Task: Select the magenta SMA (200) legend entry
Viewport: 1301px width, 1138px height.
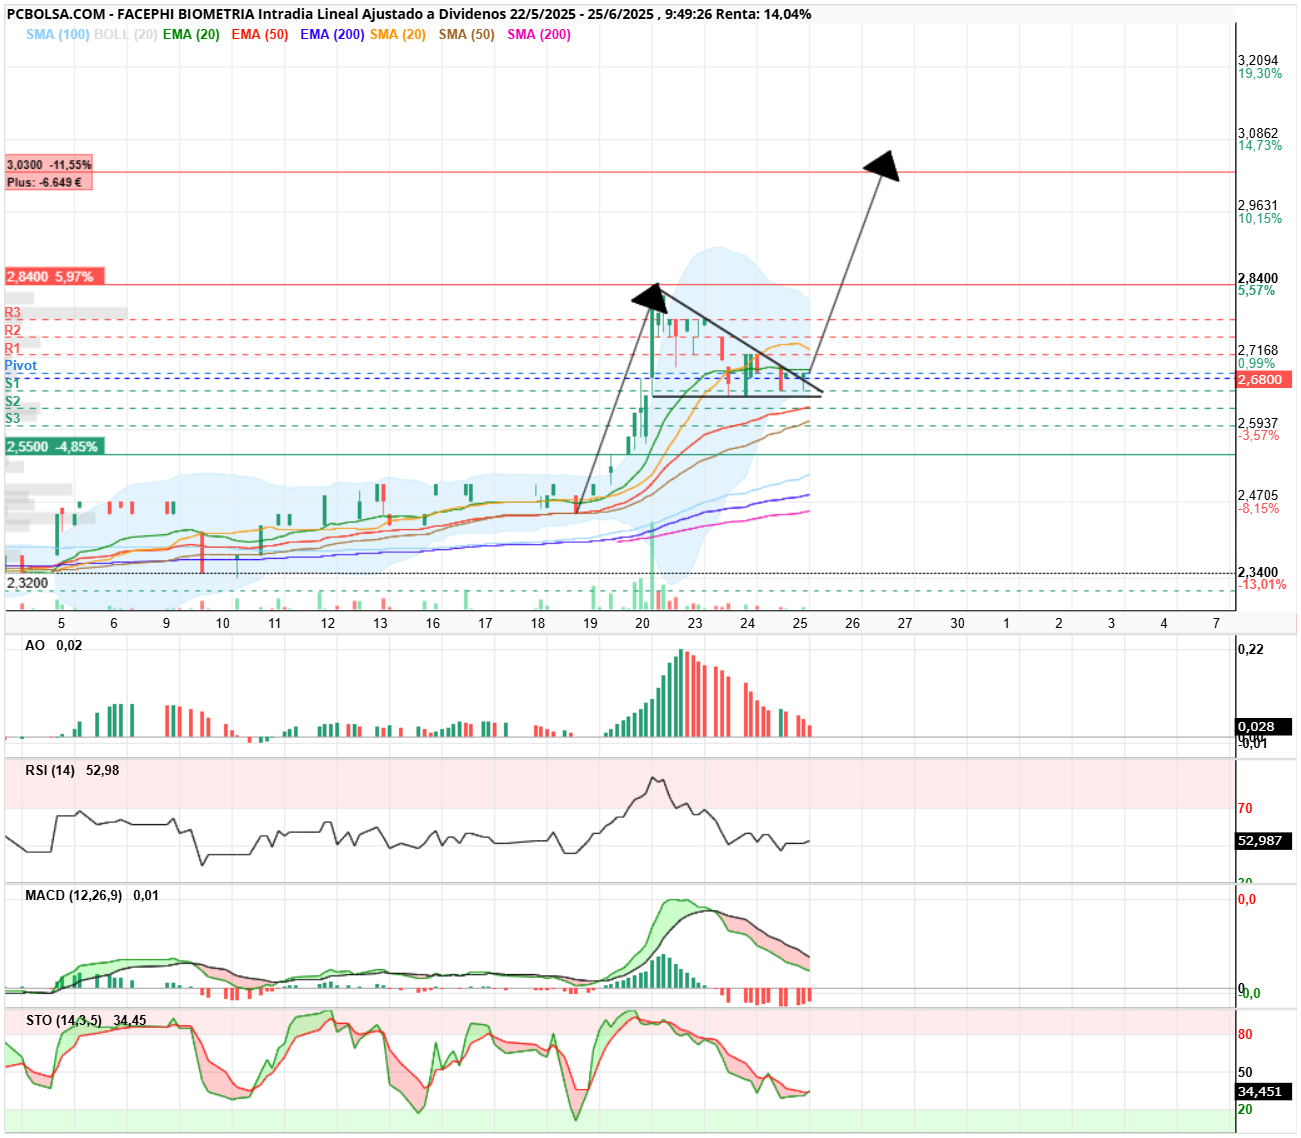Action: (539, 34)
